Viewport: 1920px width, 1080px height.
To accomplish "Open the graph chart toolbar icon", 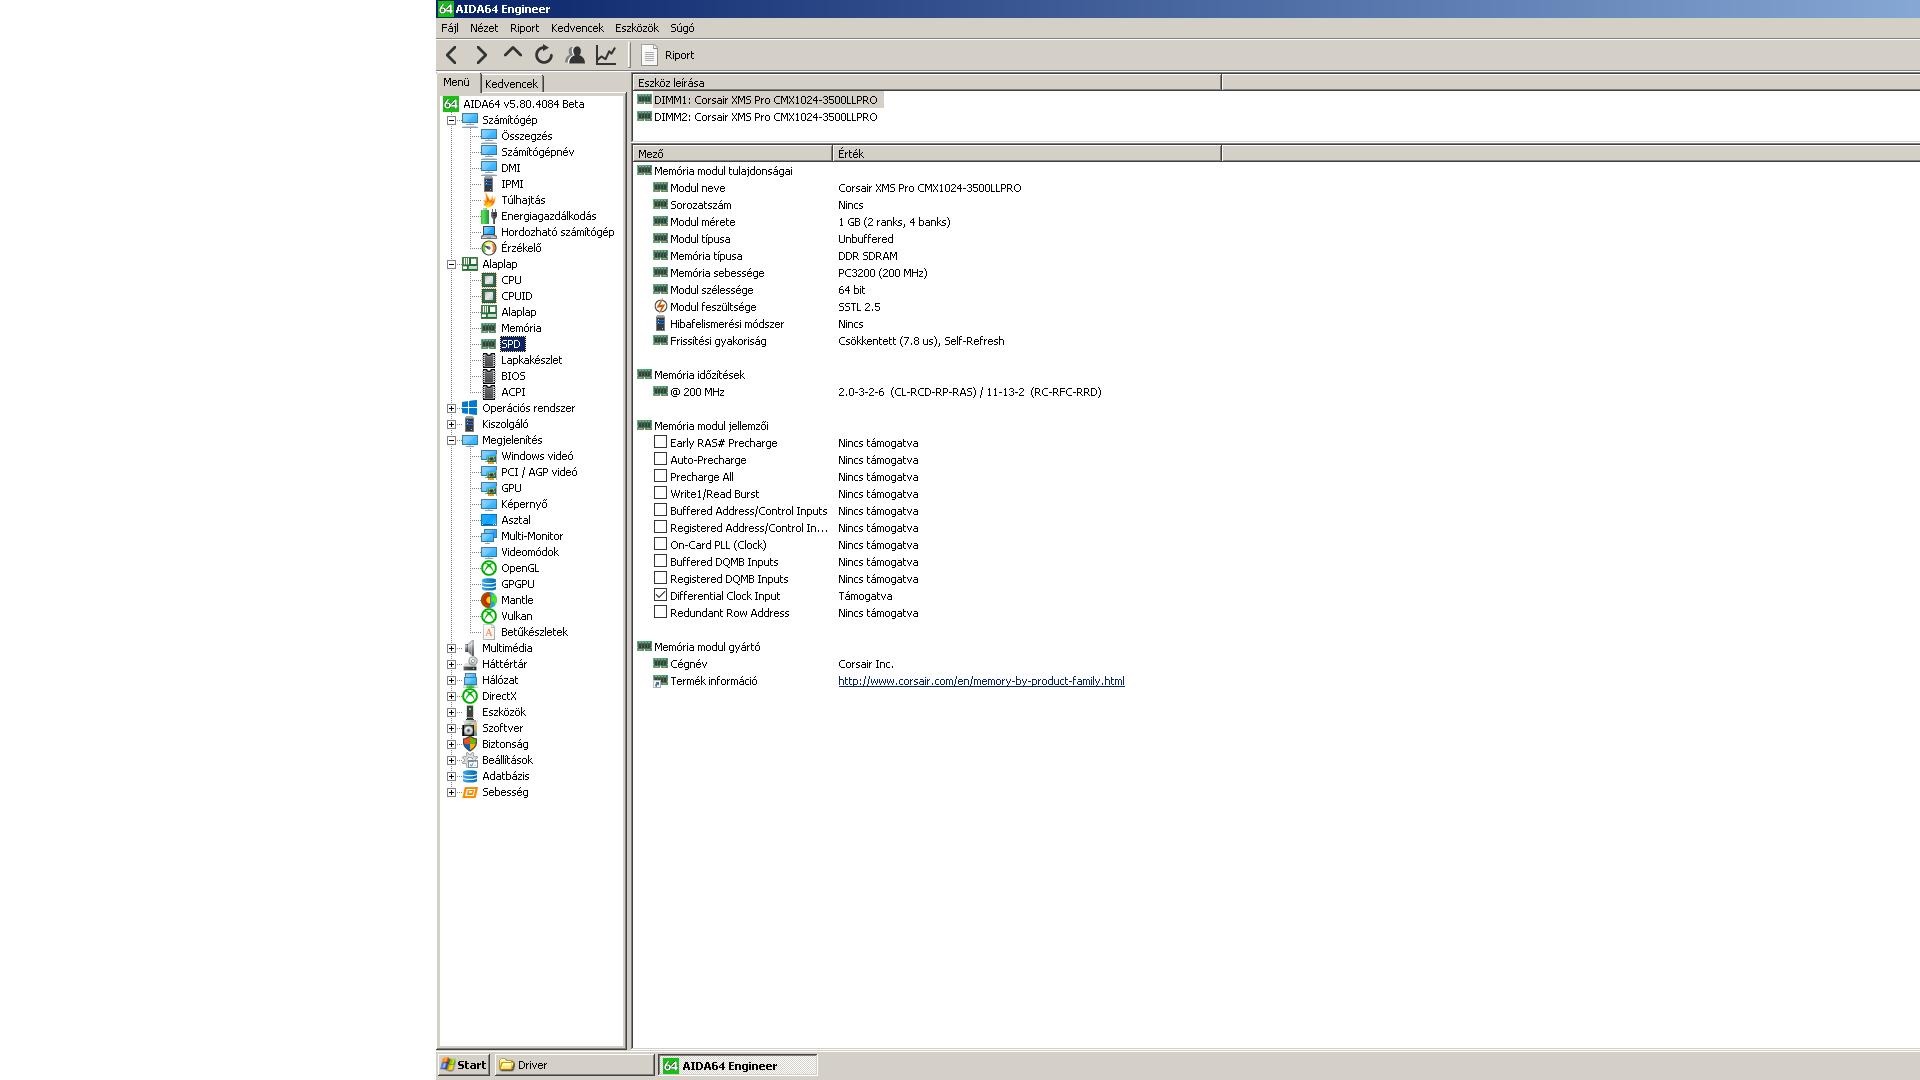I will 606,55.
